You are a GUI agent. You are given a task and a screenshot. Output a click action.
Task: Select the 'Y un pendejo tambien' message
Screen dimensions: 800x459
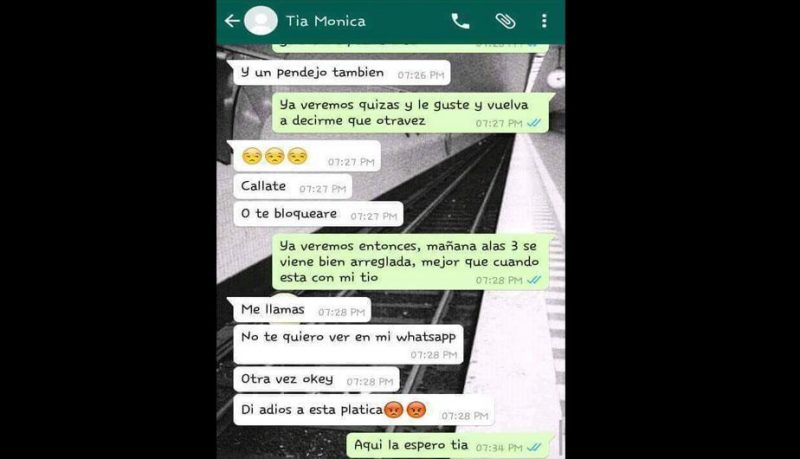click(x=339, y=73)
